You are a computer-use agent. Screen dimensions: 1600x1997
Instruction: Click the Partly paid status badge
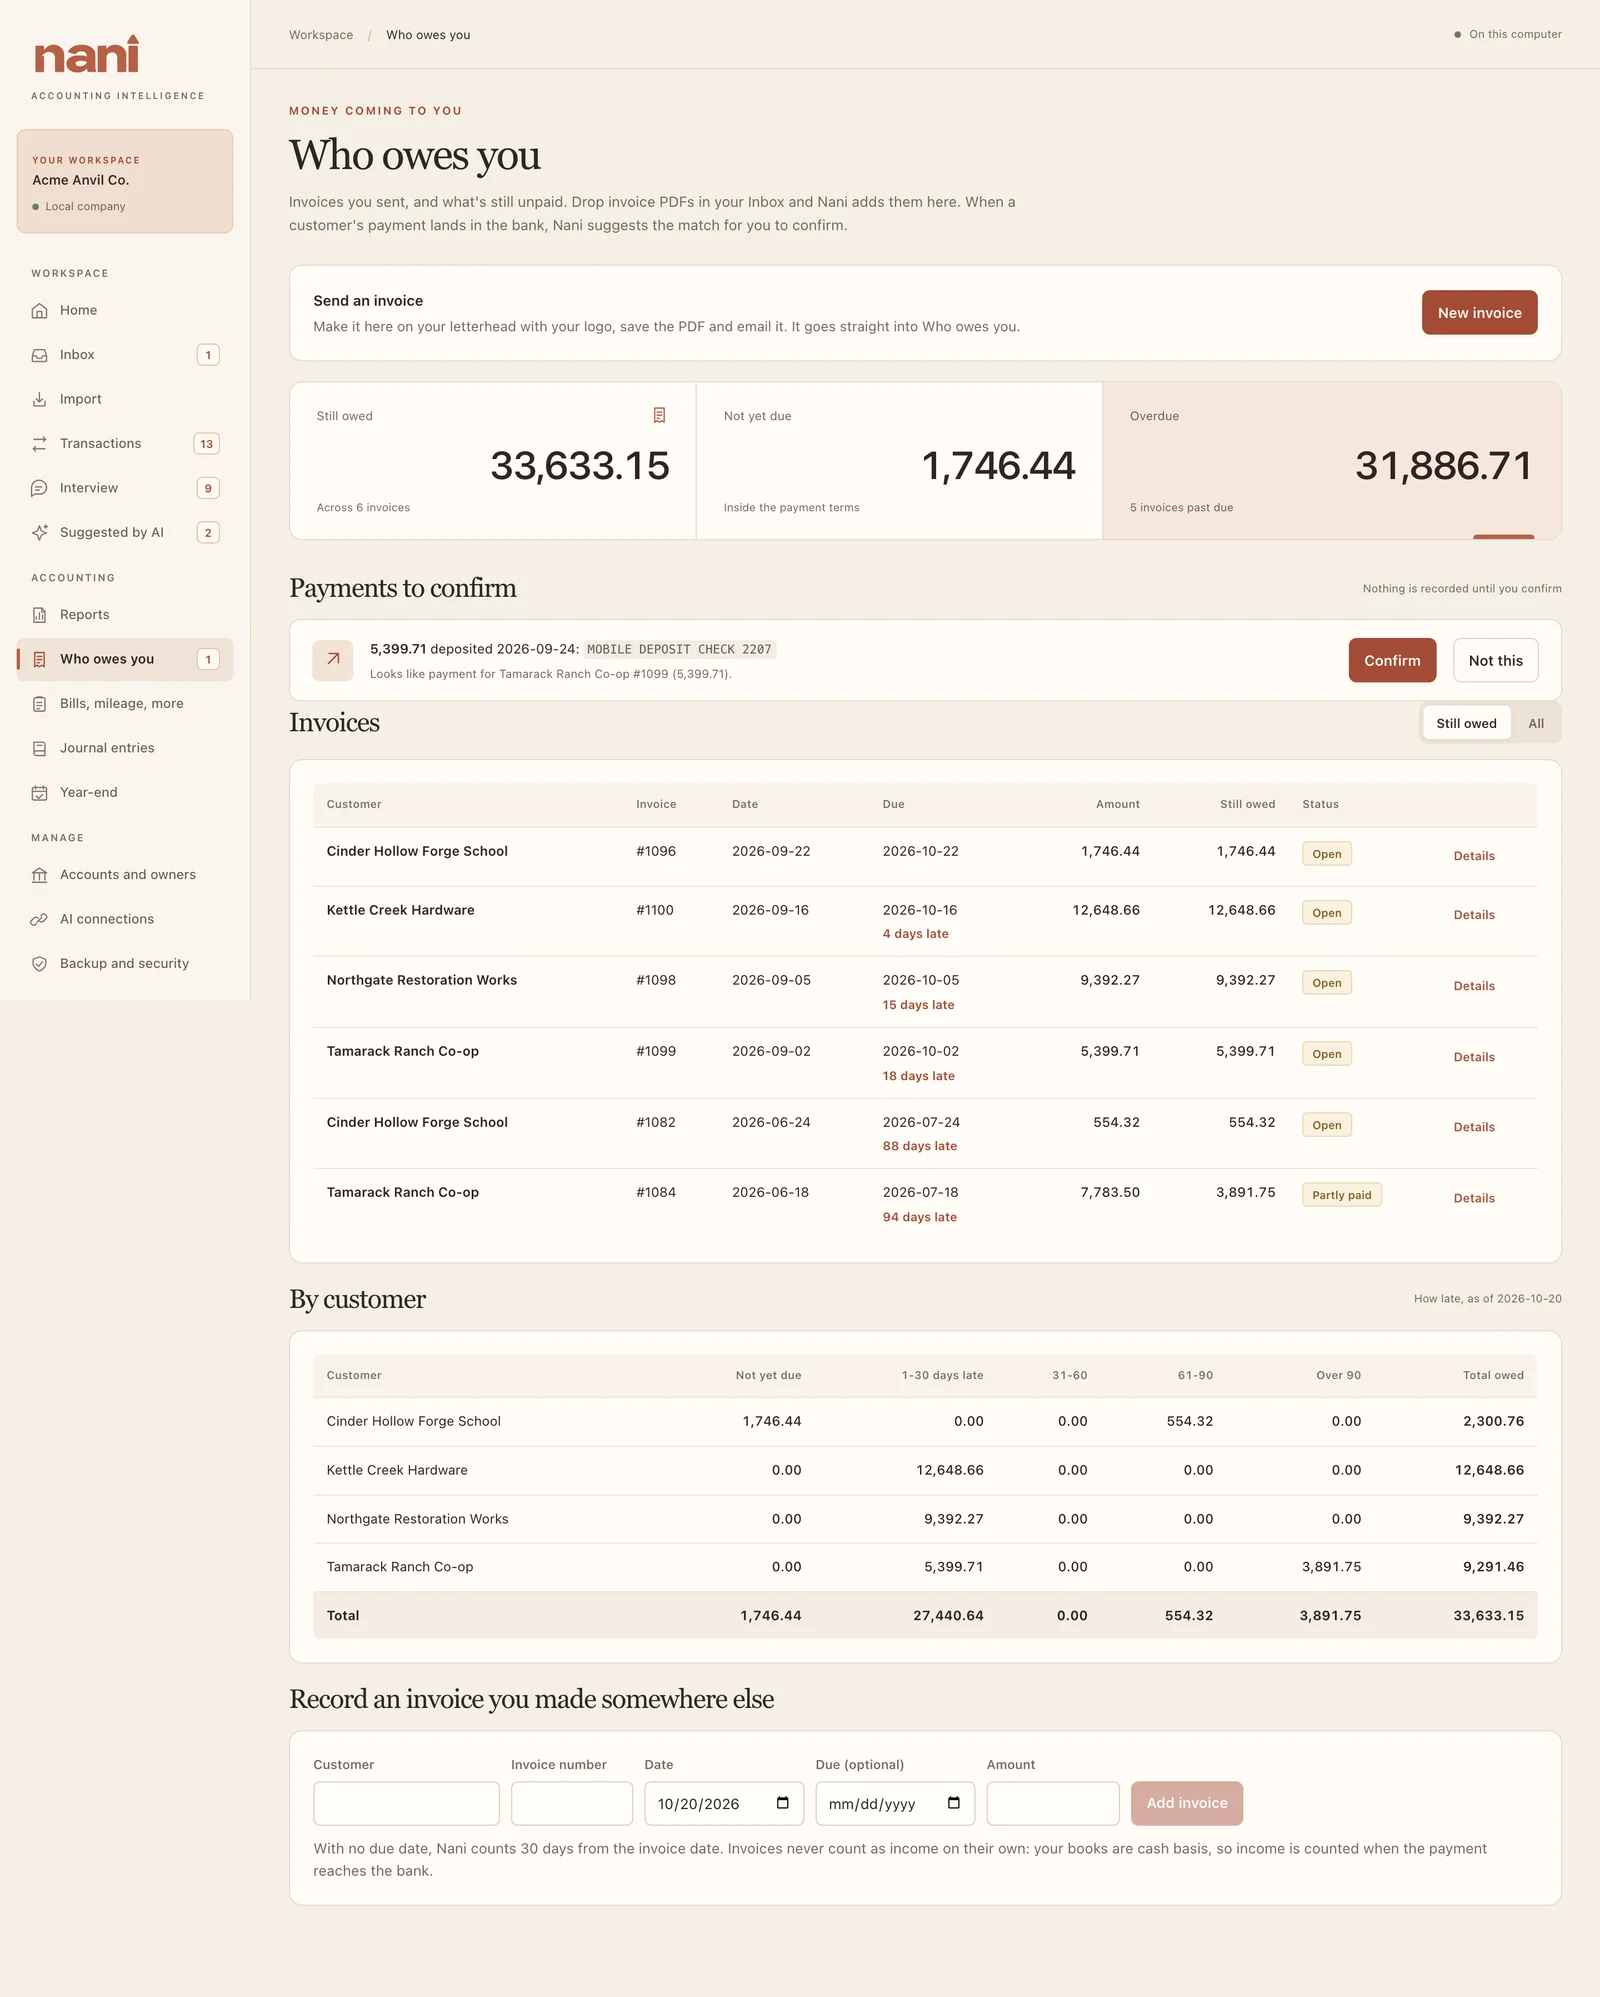1341,1195
